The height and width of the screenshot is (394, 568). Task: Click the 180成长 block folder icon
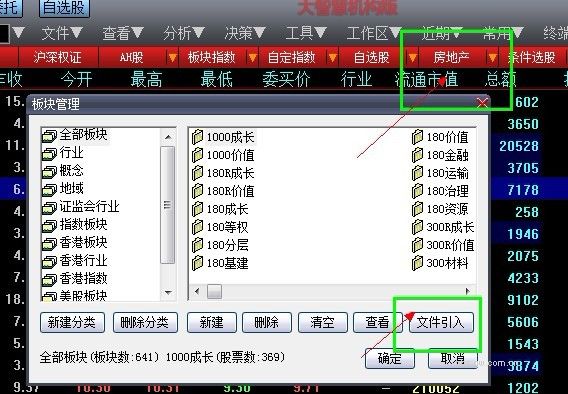point(197,209)
